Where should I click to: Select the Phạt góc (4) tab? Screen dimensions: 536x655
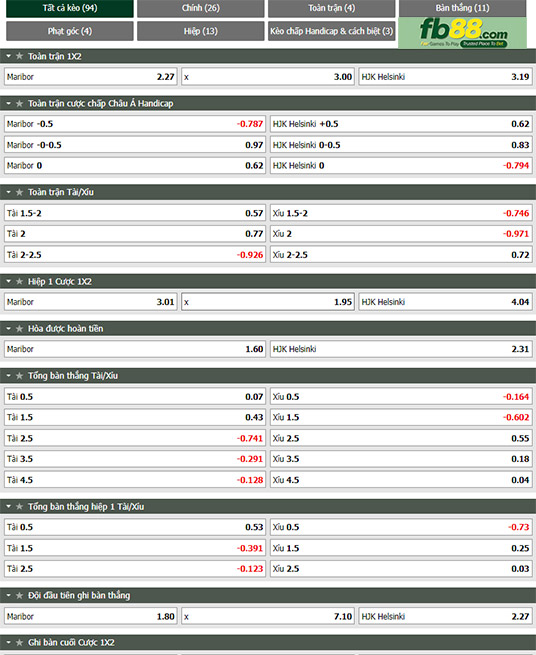point(70,31)
